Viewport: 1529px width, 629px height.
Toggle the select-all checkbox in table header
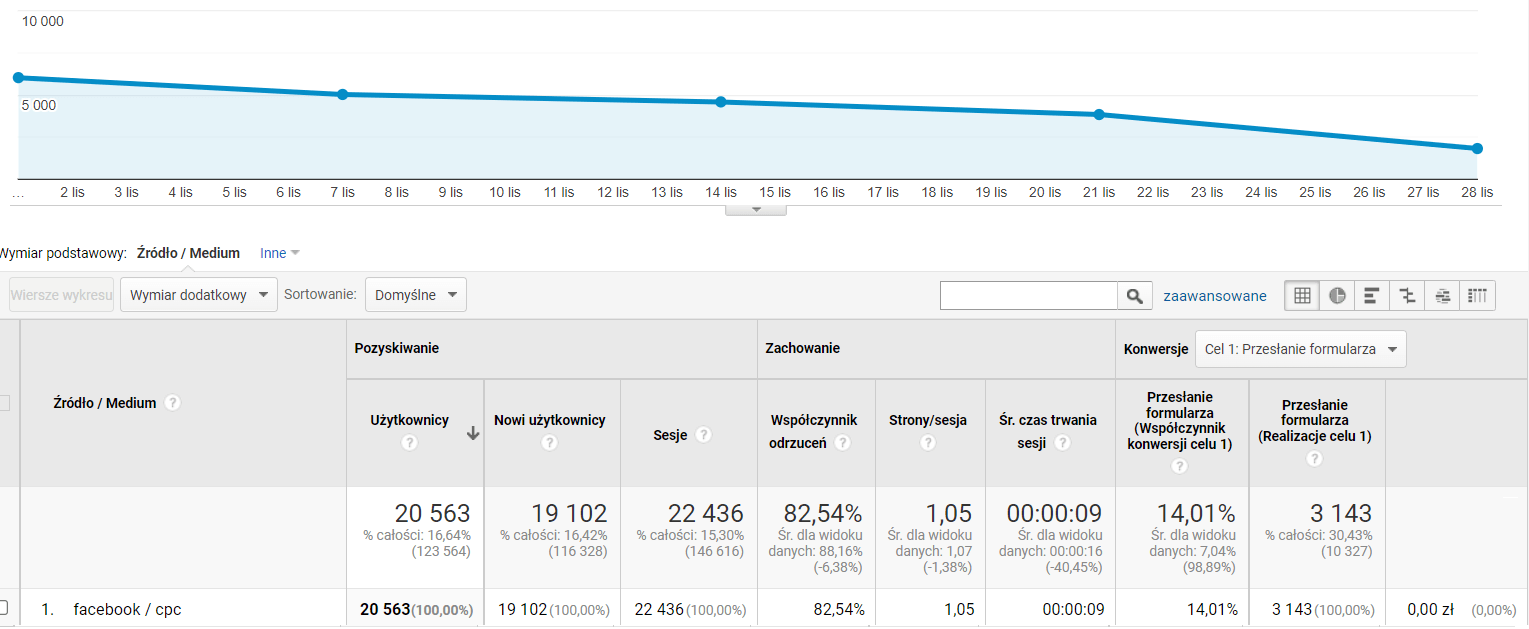pos(3,403)
